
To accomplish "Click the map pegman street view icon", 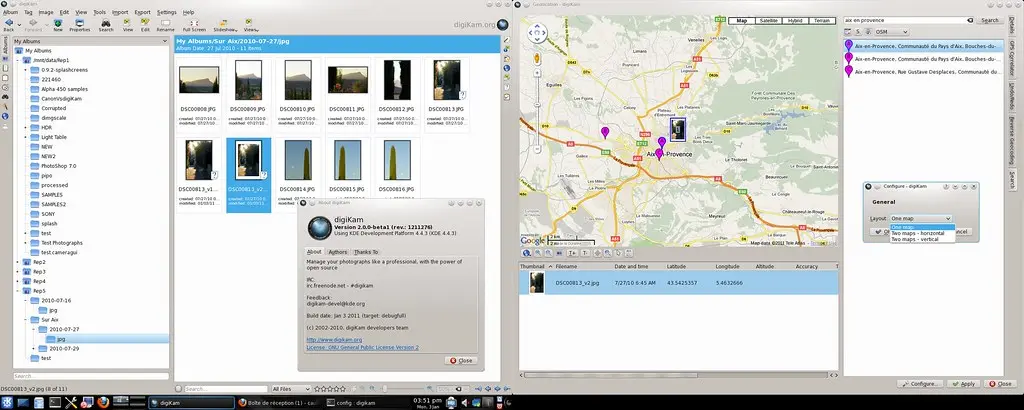I will point(536,58).
